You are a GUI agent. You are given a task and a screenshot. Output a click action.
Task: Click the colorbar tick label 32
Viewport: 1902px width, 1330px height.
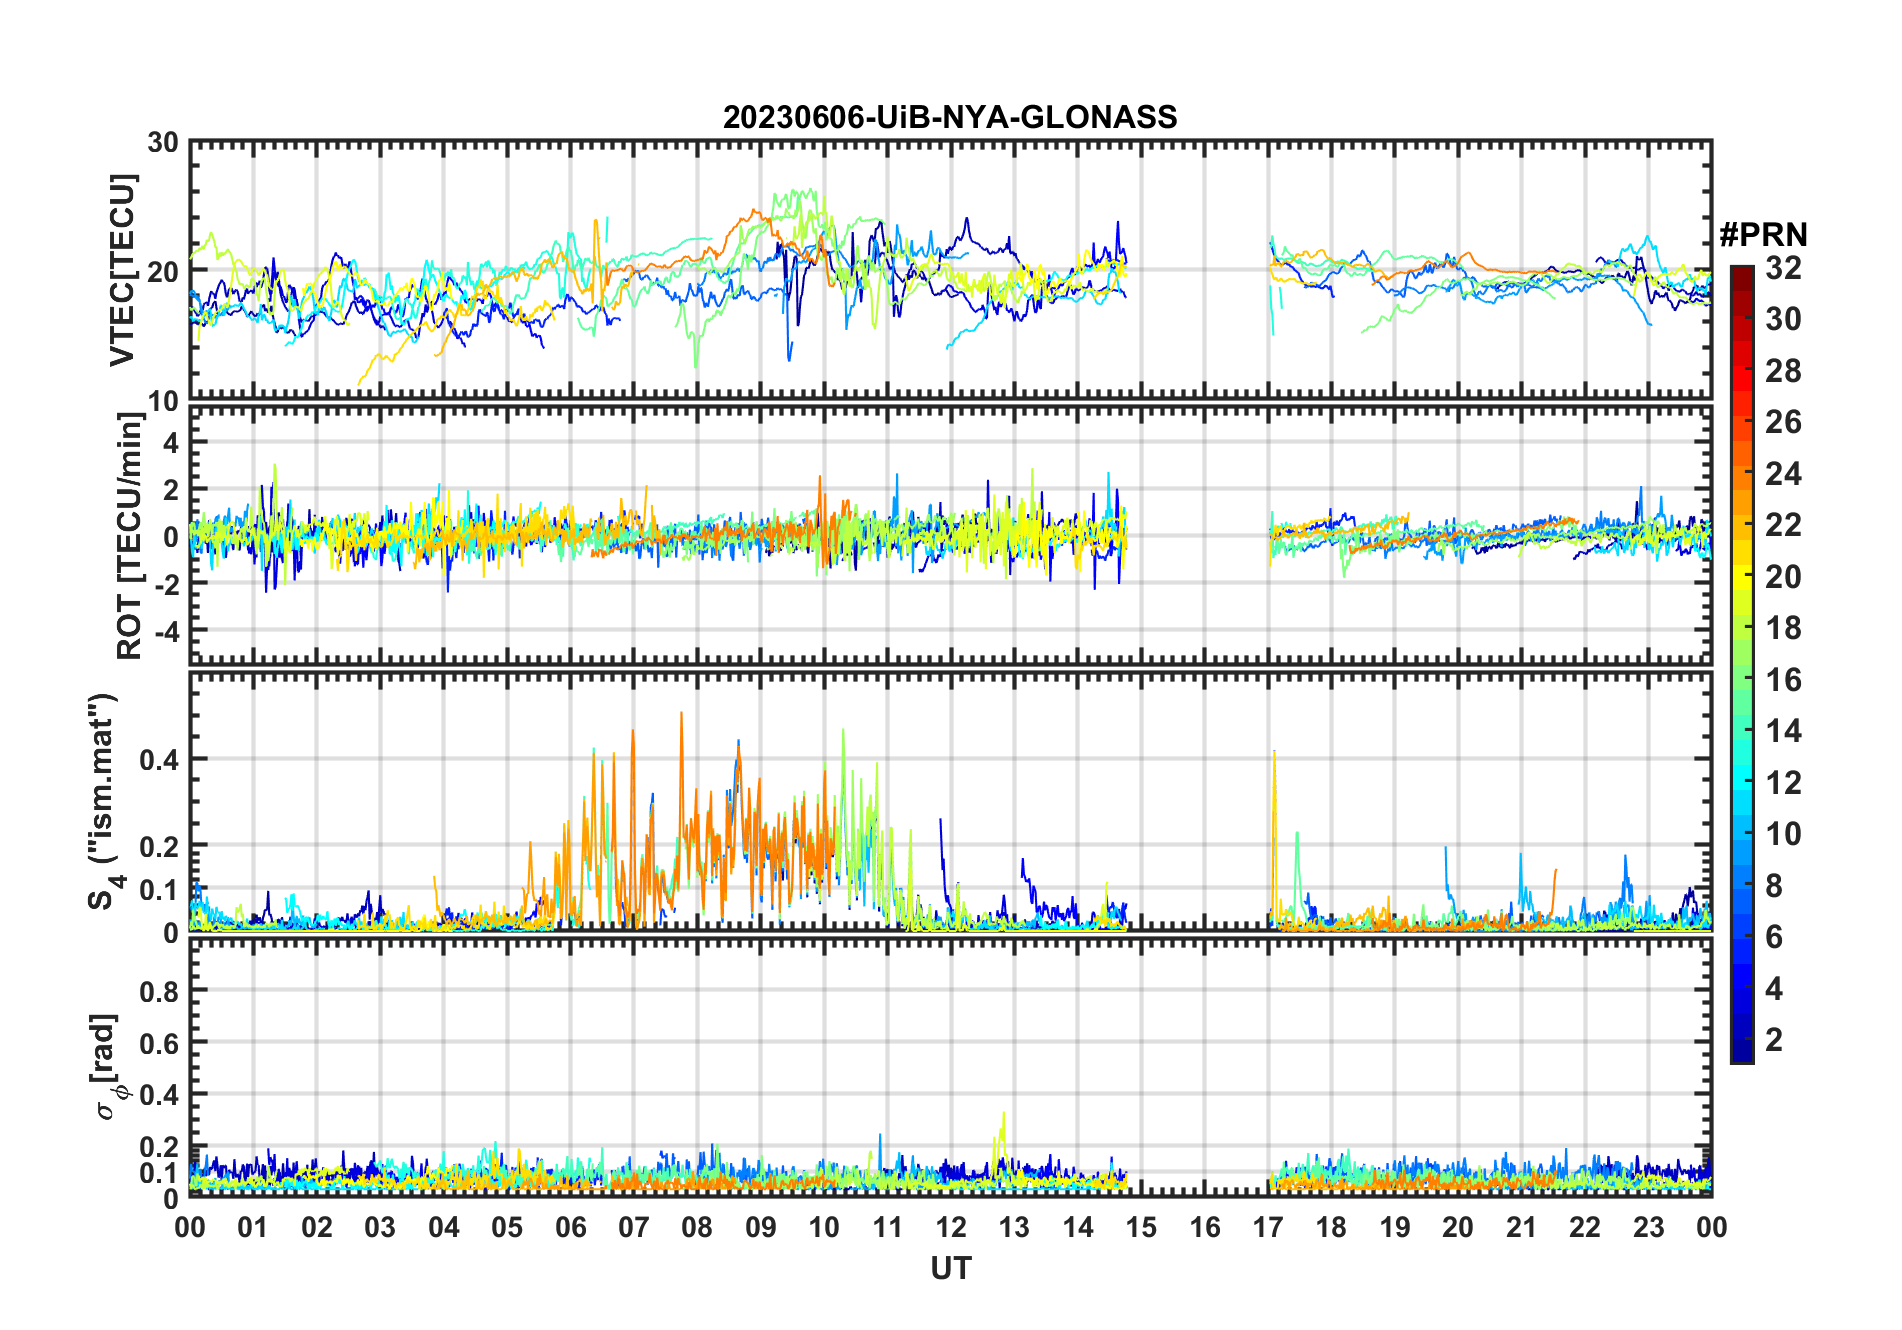click(x=1783, y=268)
